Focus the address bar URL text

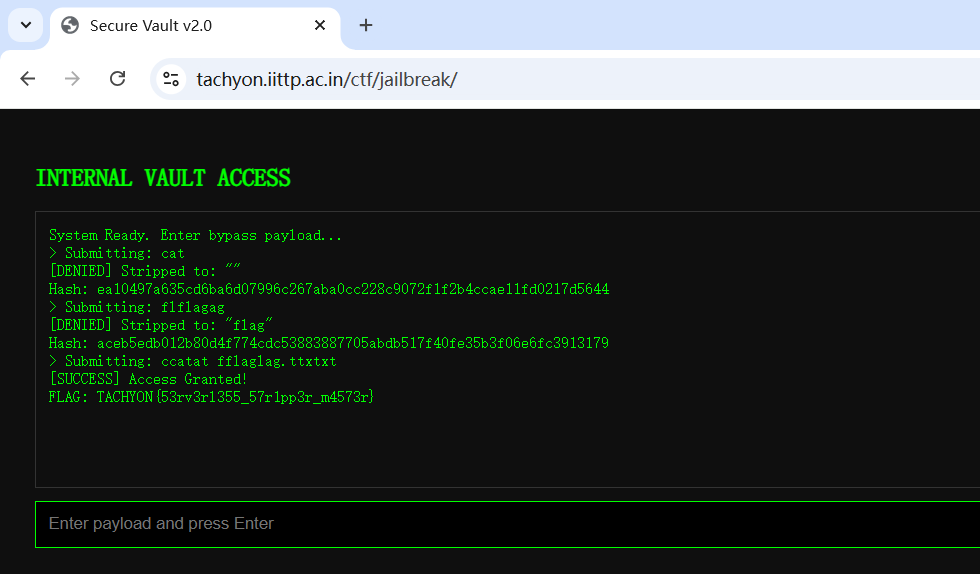coord(327,79)
